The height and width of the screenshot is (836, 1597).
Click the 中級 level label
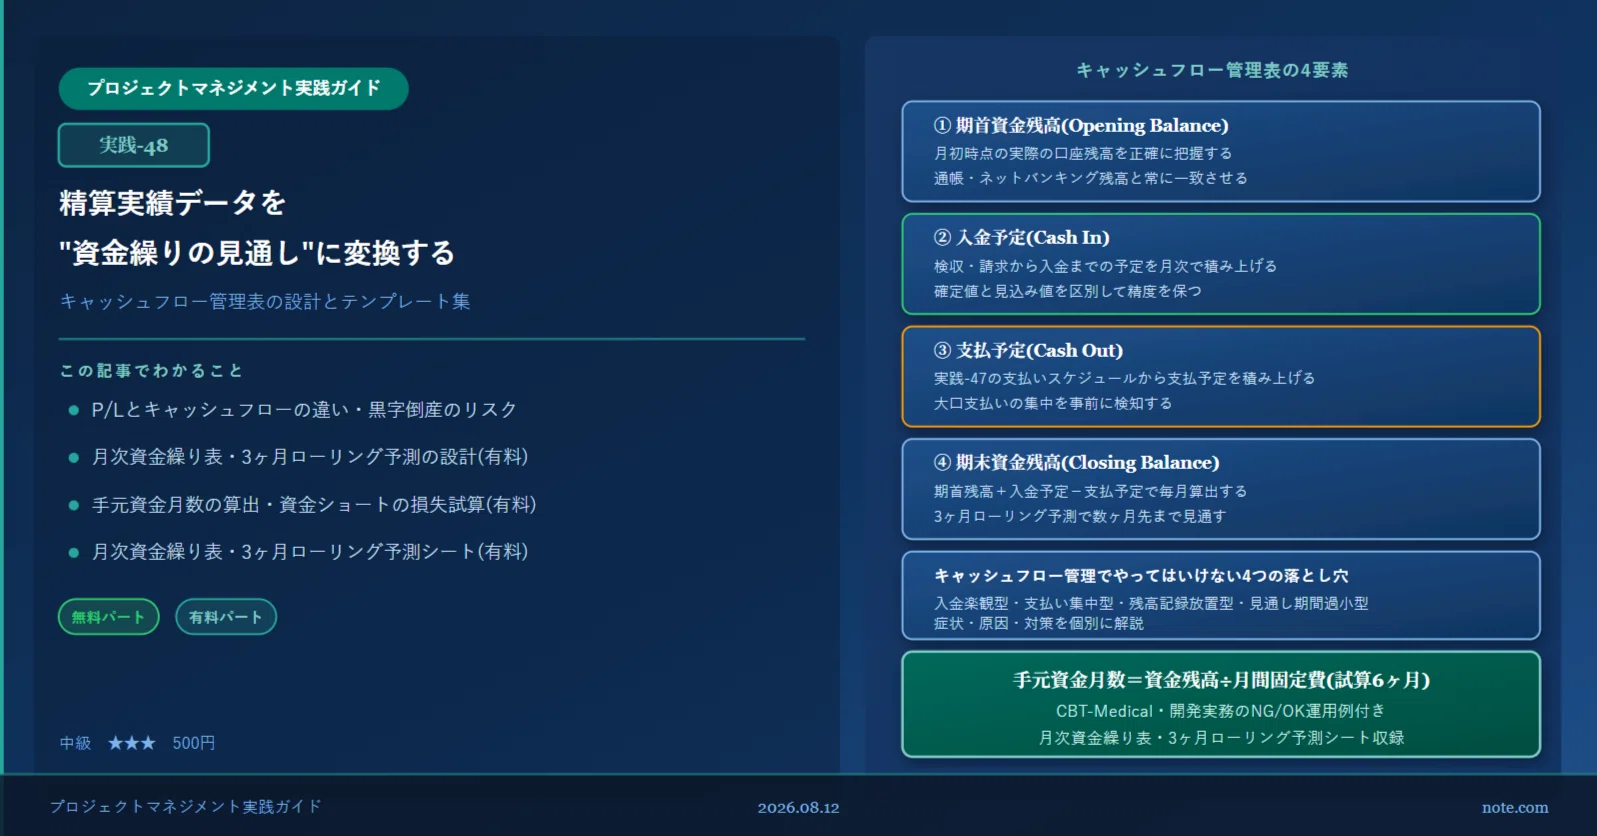pos(75,743)
